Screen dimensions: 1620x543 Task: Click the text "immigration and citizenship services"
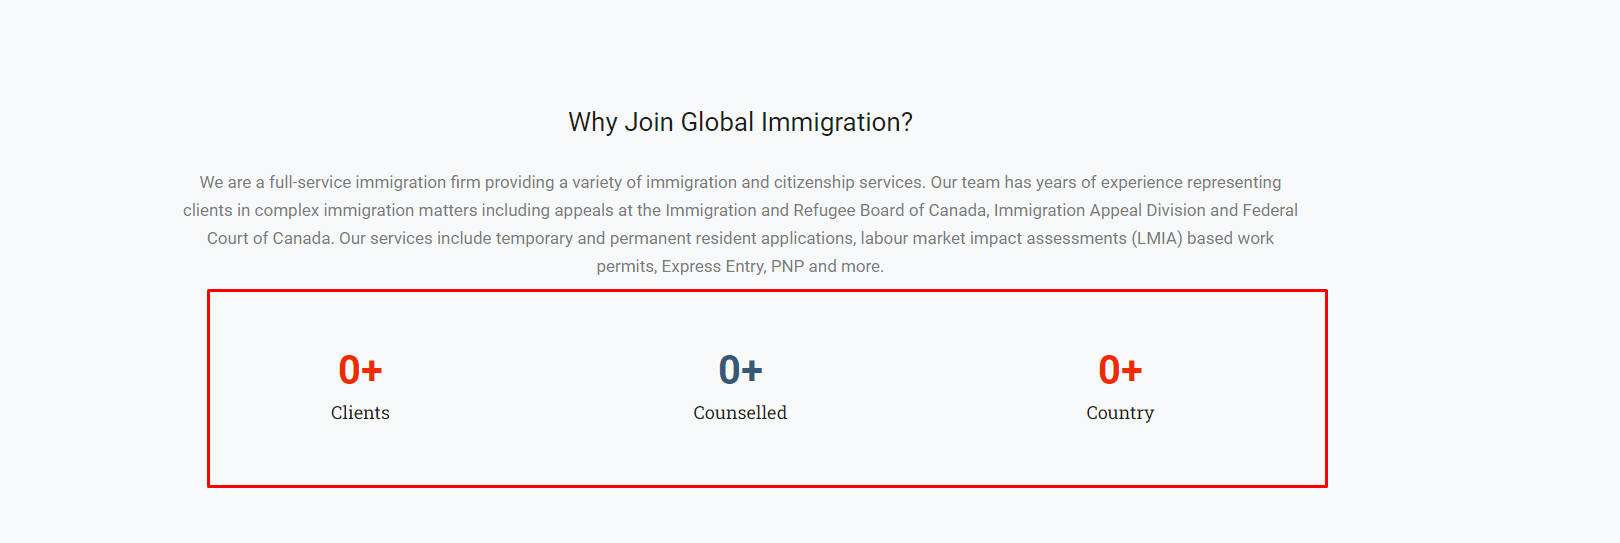[x=784, y=182]
